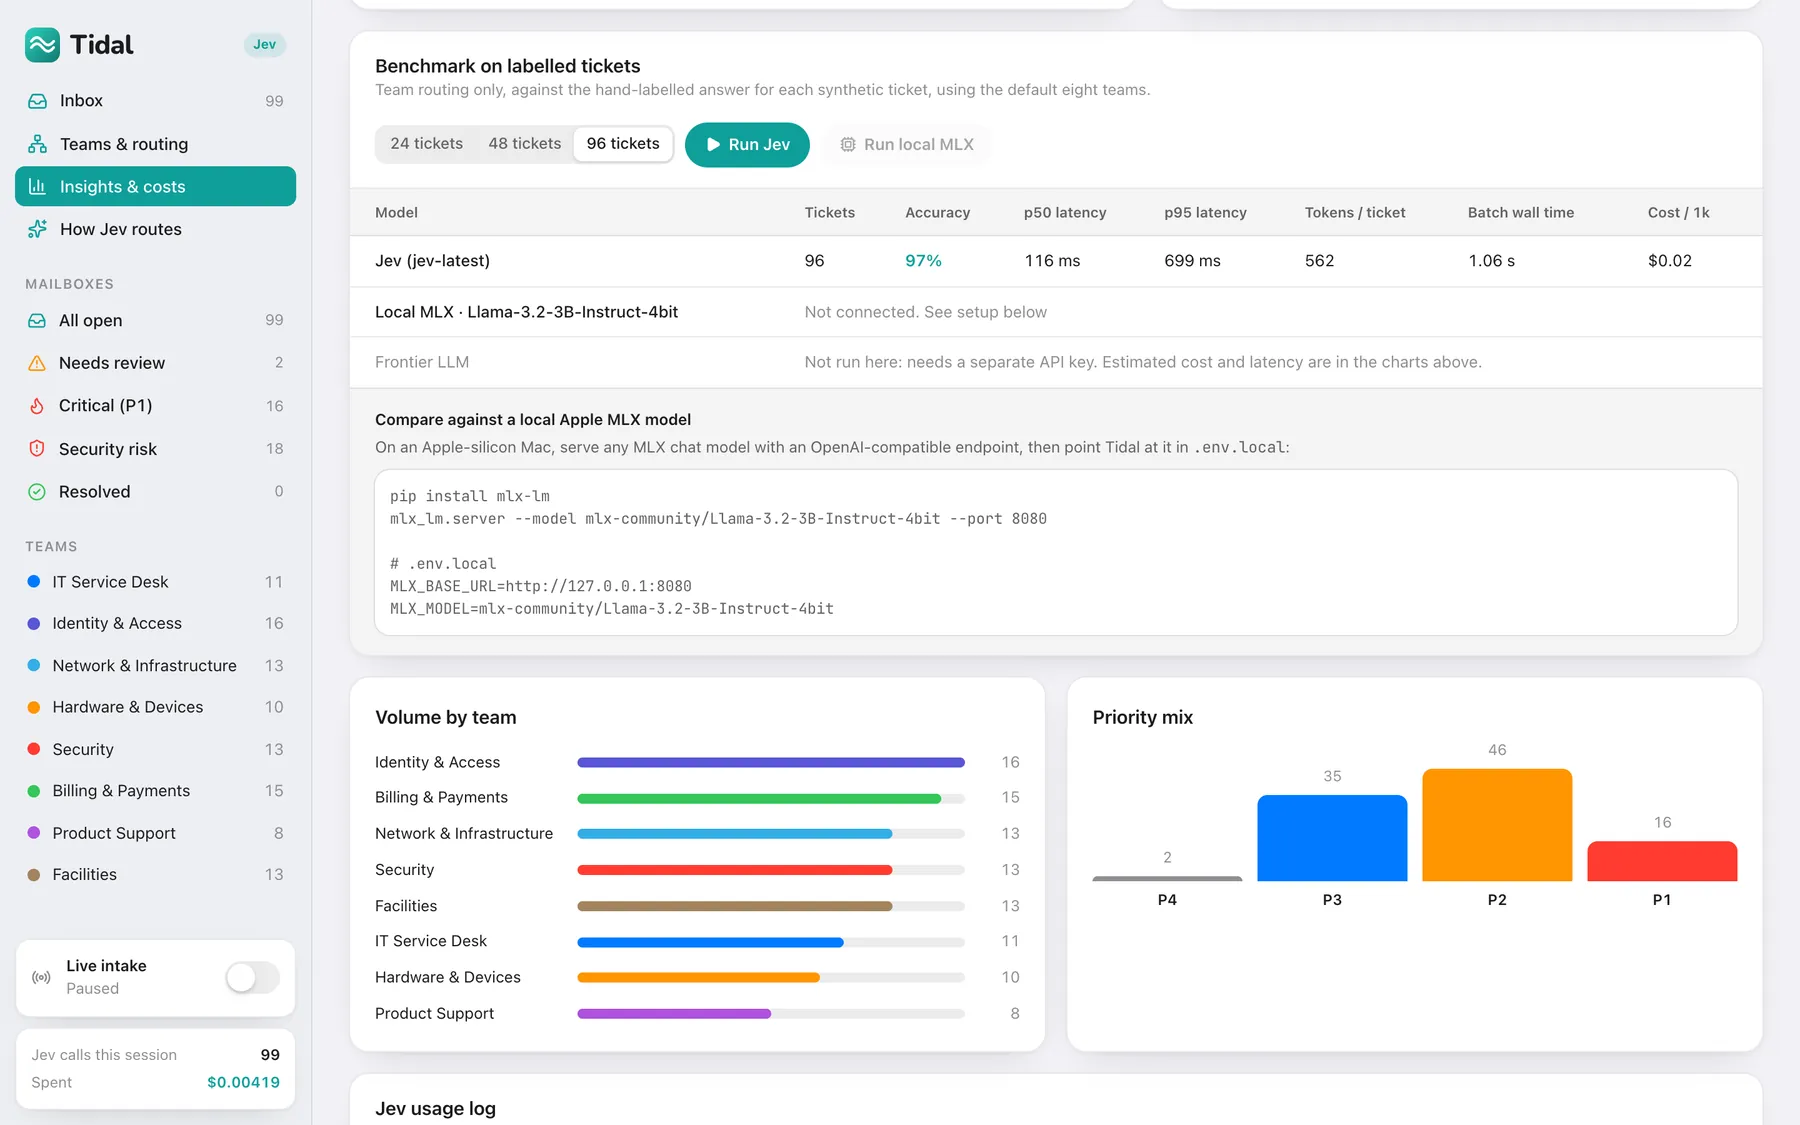The height and width of the screenshot is (1125, 1800).
Task: Open the Hardware & Devices team in sidebar
Action: (155, 707)
